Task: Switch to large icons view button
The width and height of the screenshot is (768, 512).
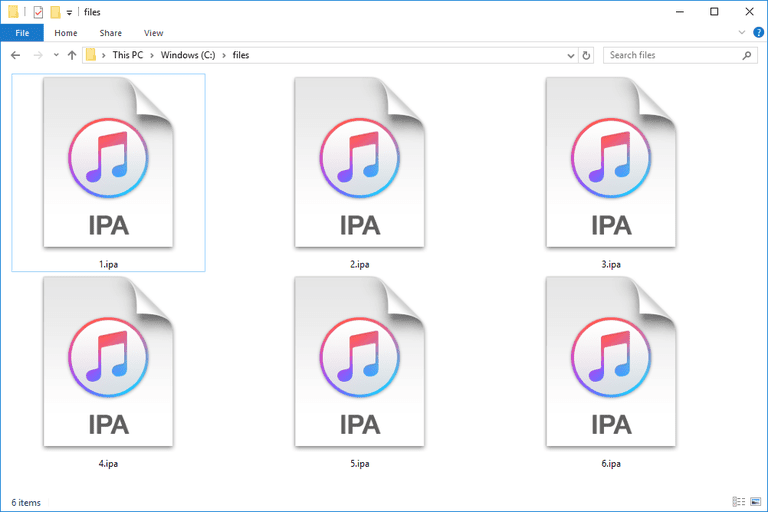Action: pyautogui.click(x=756, y=502)
